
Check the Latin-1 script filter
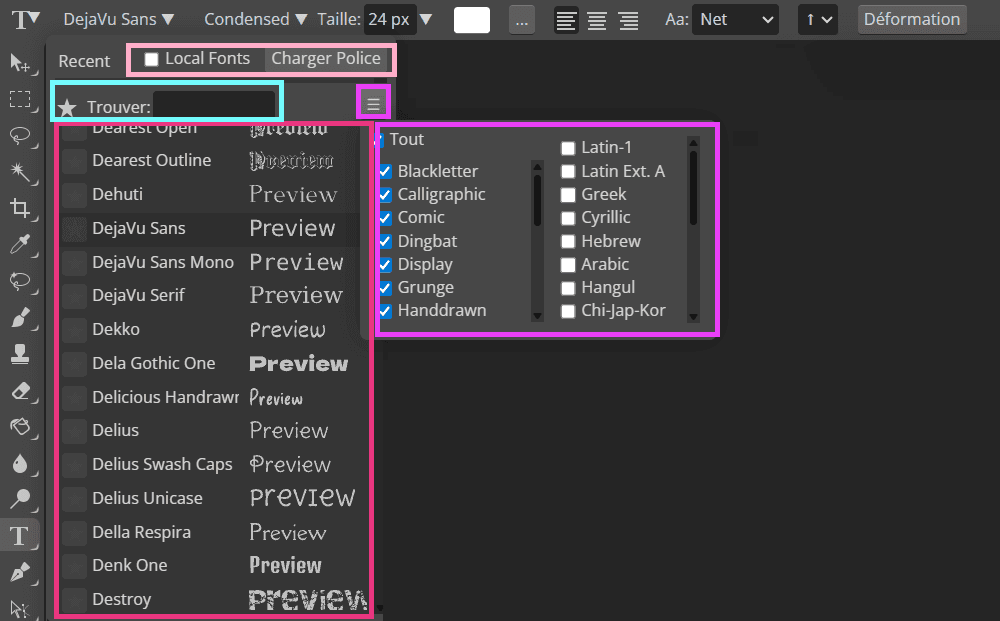pos(568,149)
